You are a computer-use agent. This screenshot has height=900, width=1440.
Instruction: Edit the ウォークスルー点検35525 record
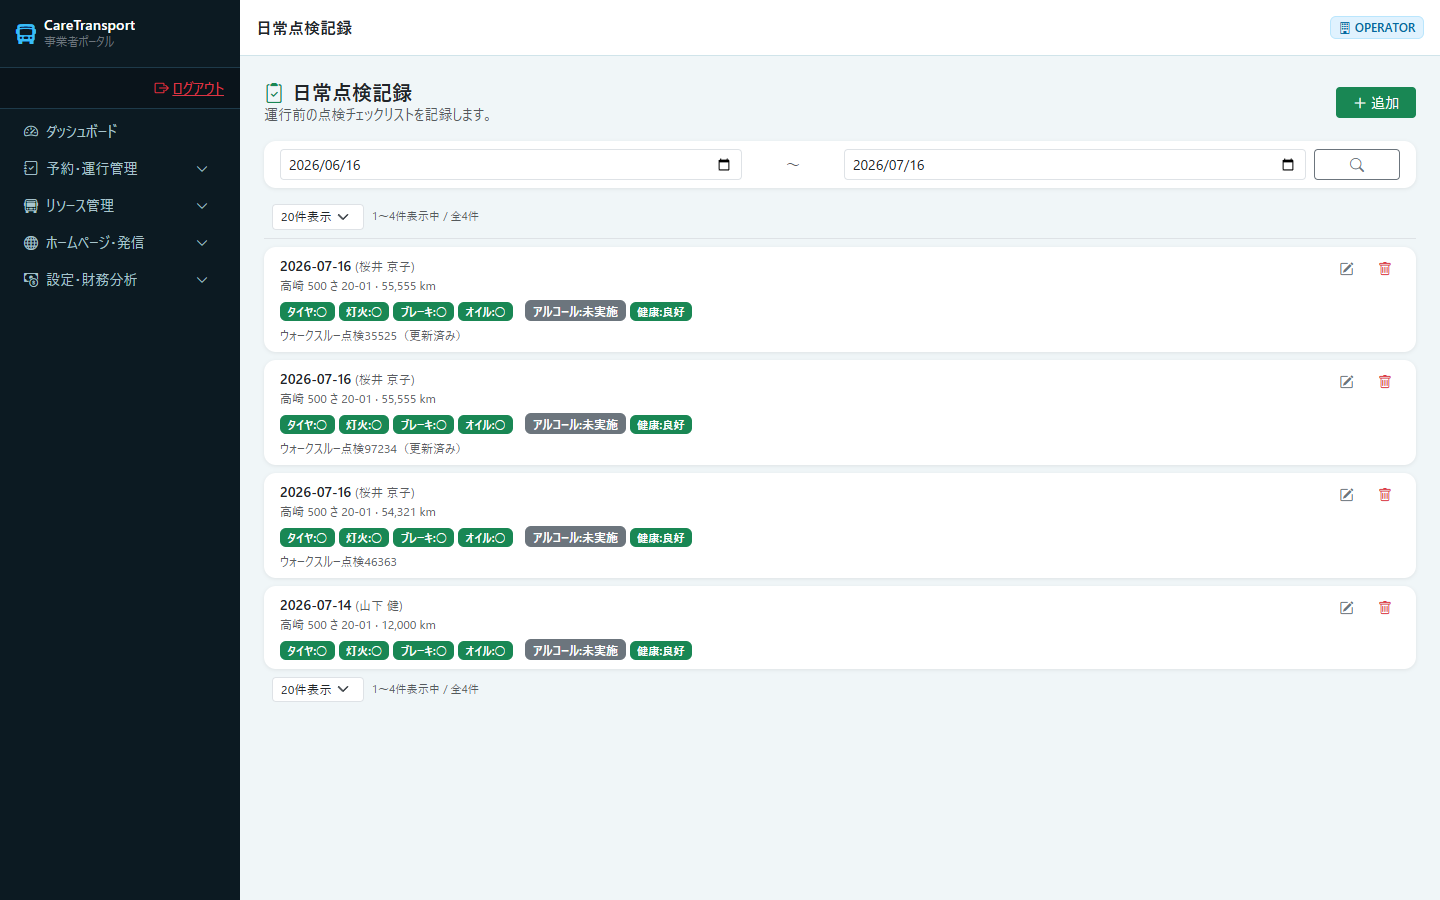point(1347,269)
